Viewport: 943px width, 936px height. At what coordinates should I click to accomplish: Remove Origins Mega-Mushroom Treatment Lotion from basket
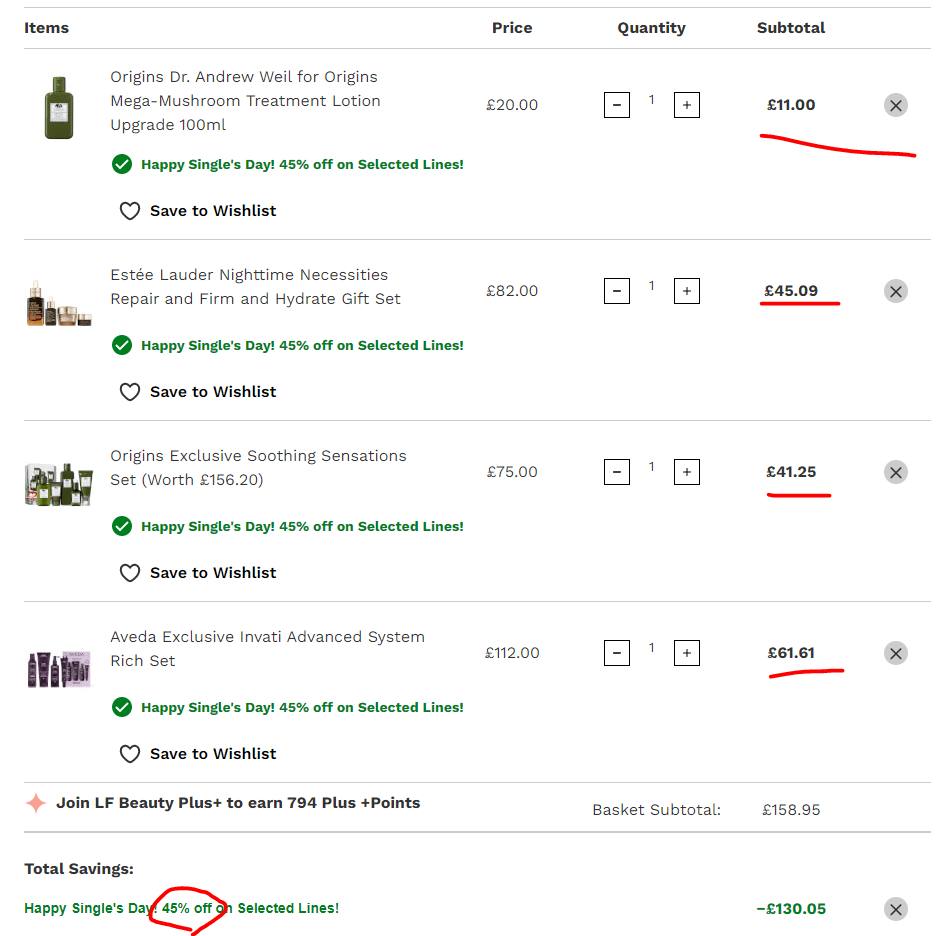pyautogui.click(x=895, y=105)
